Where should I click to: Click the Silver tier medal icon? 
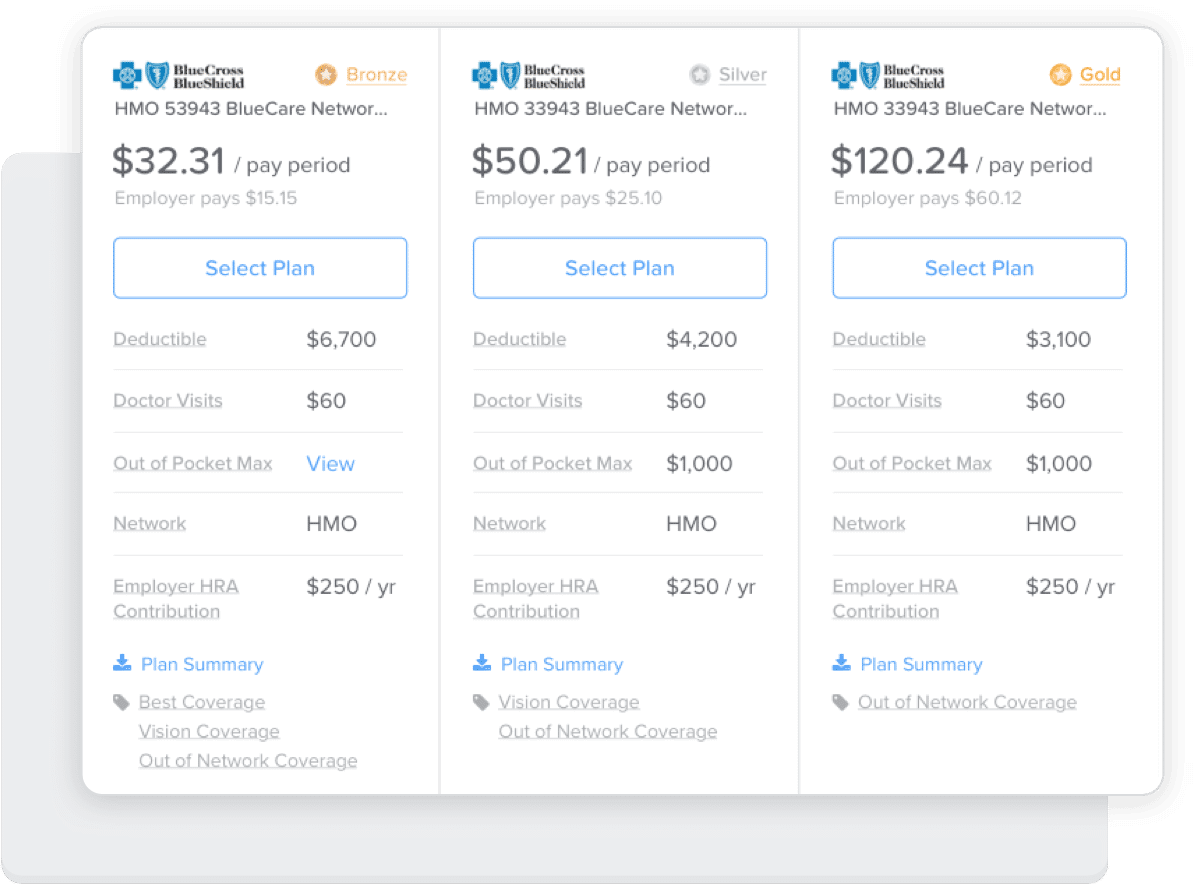(699, 75)
